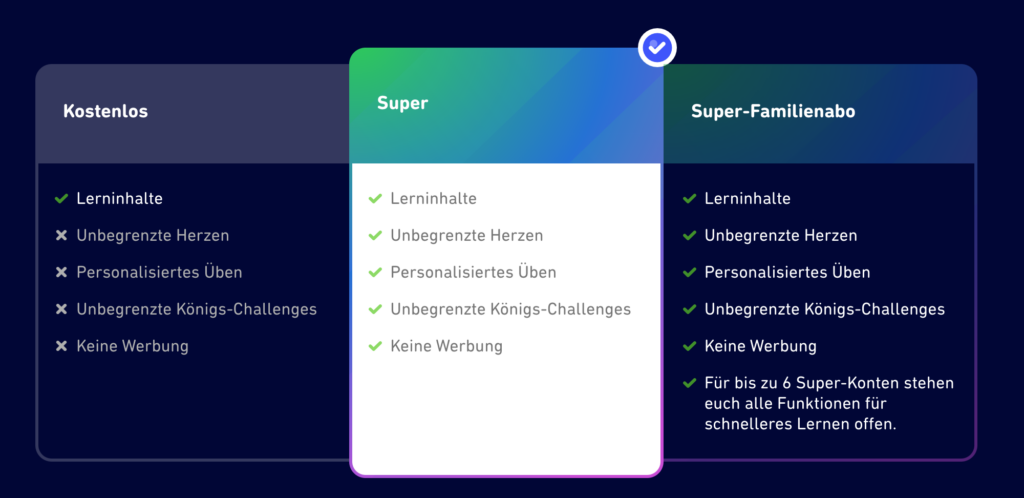Click the blue checkmark badge on Super plan

coord(657,47)
